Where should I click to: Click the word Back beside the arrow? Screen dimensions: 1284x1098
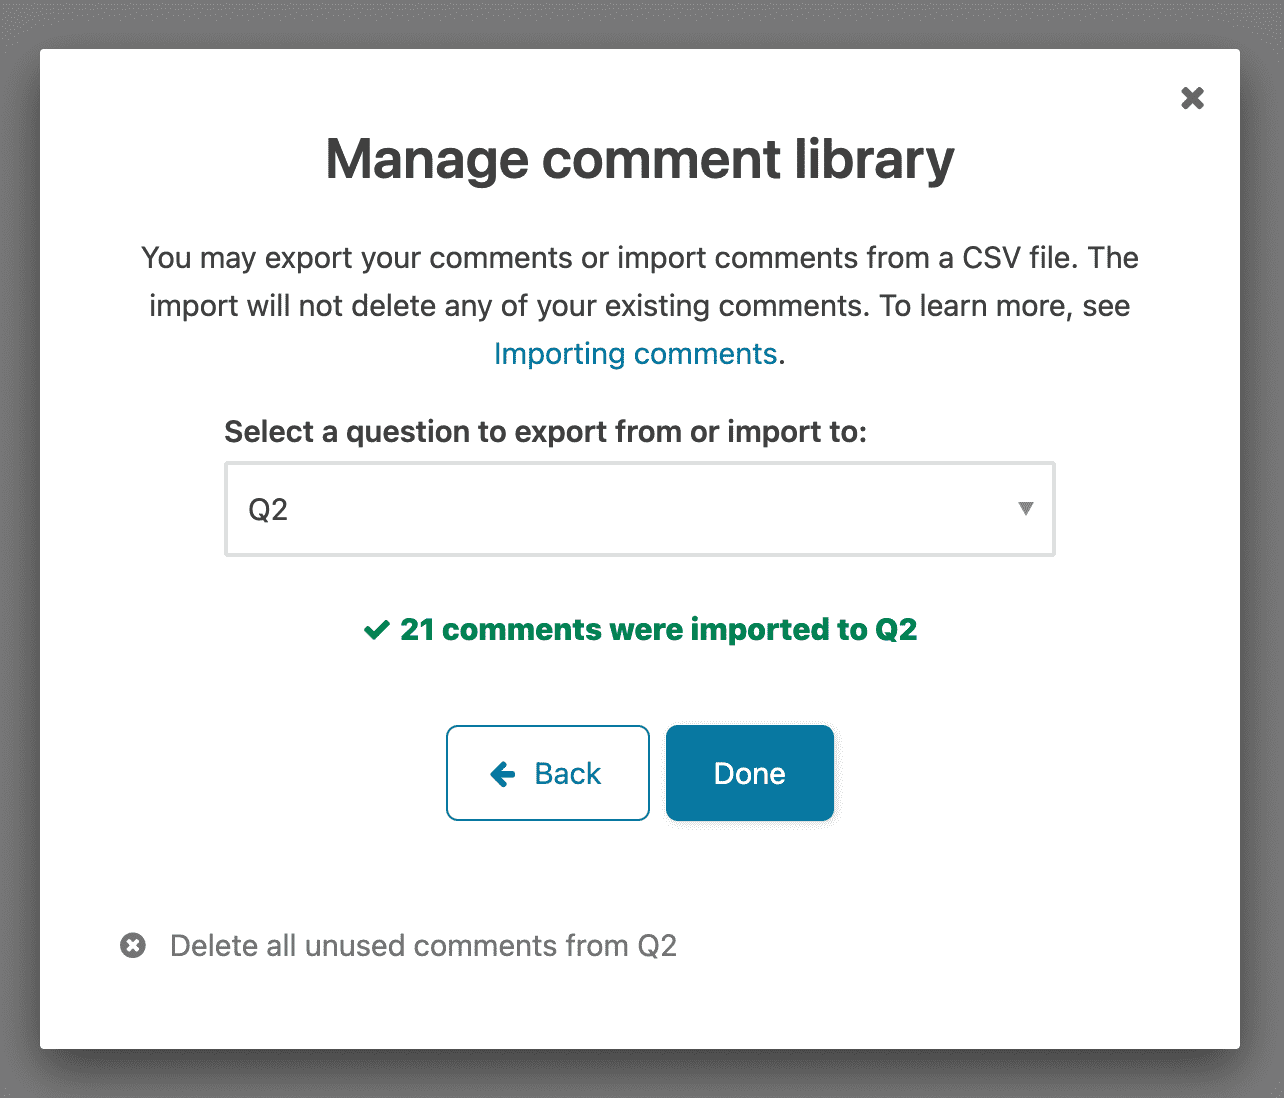568,774
